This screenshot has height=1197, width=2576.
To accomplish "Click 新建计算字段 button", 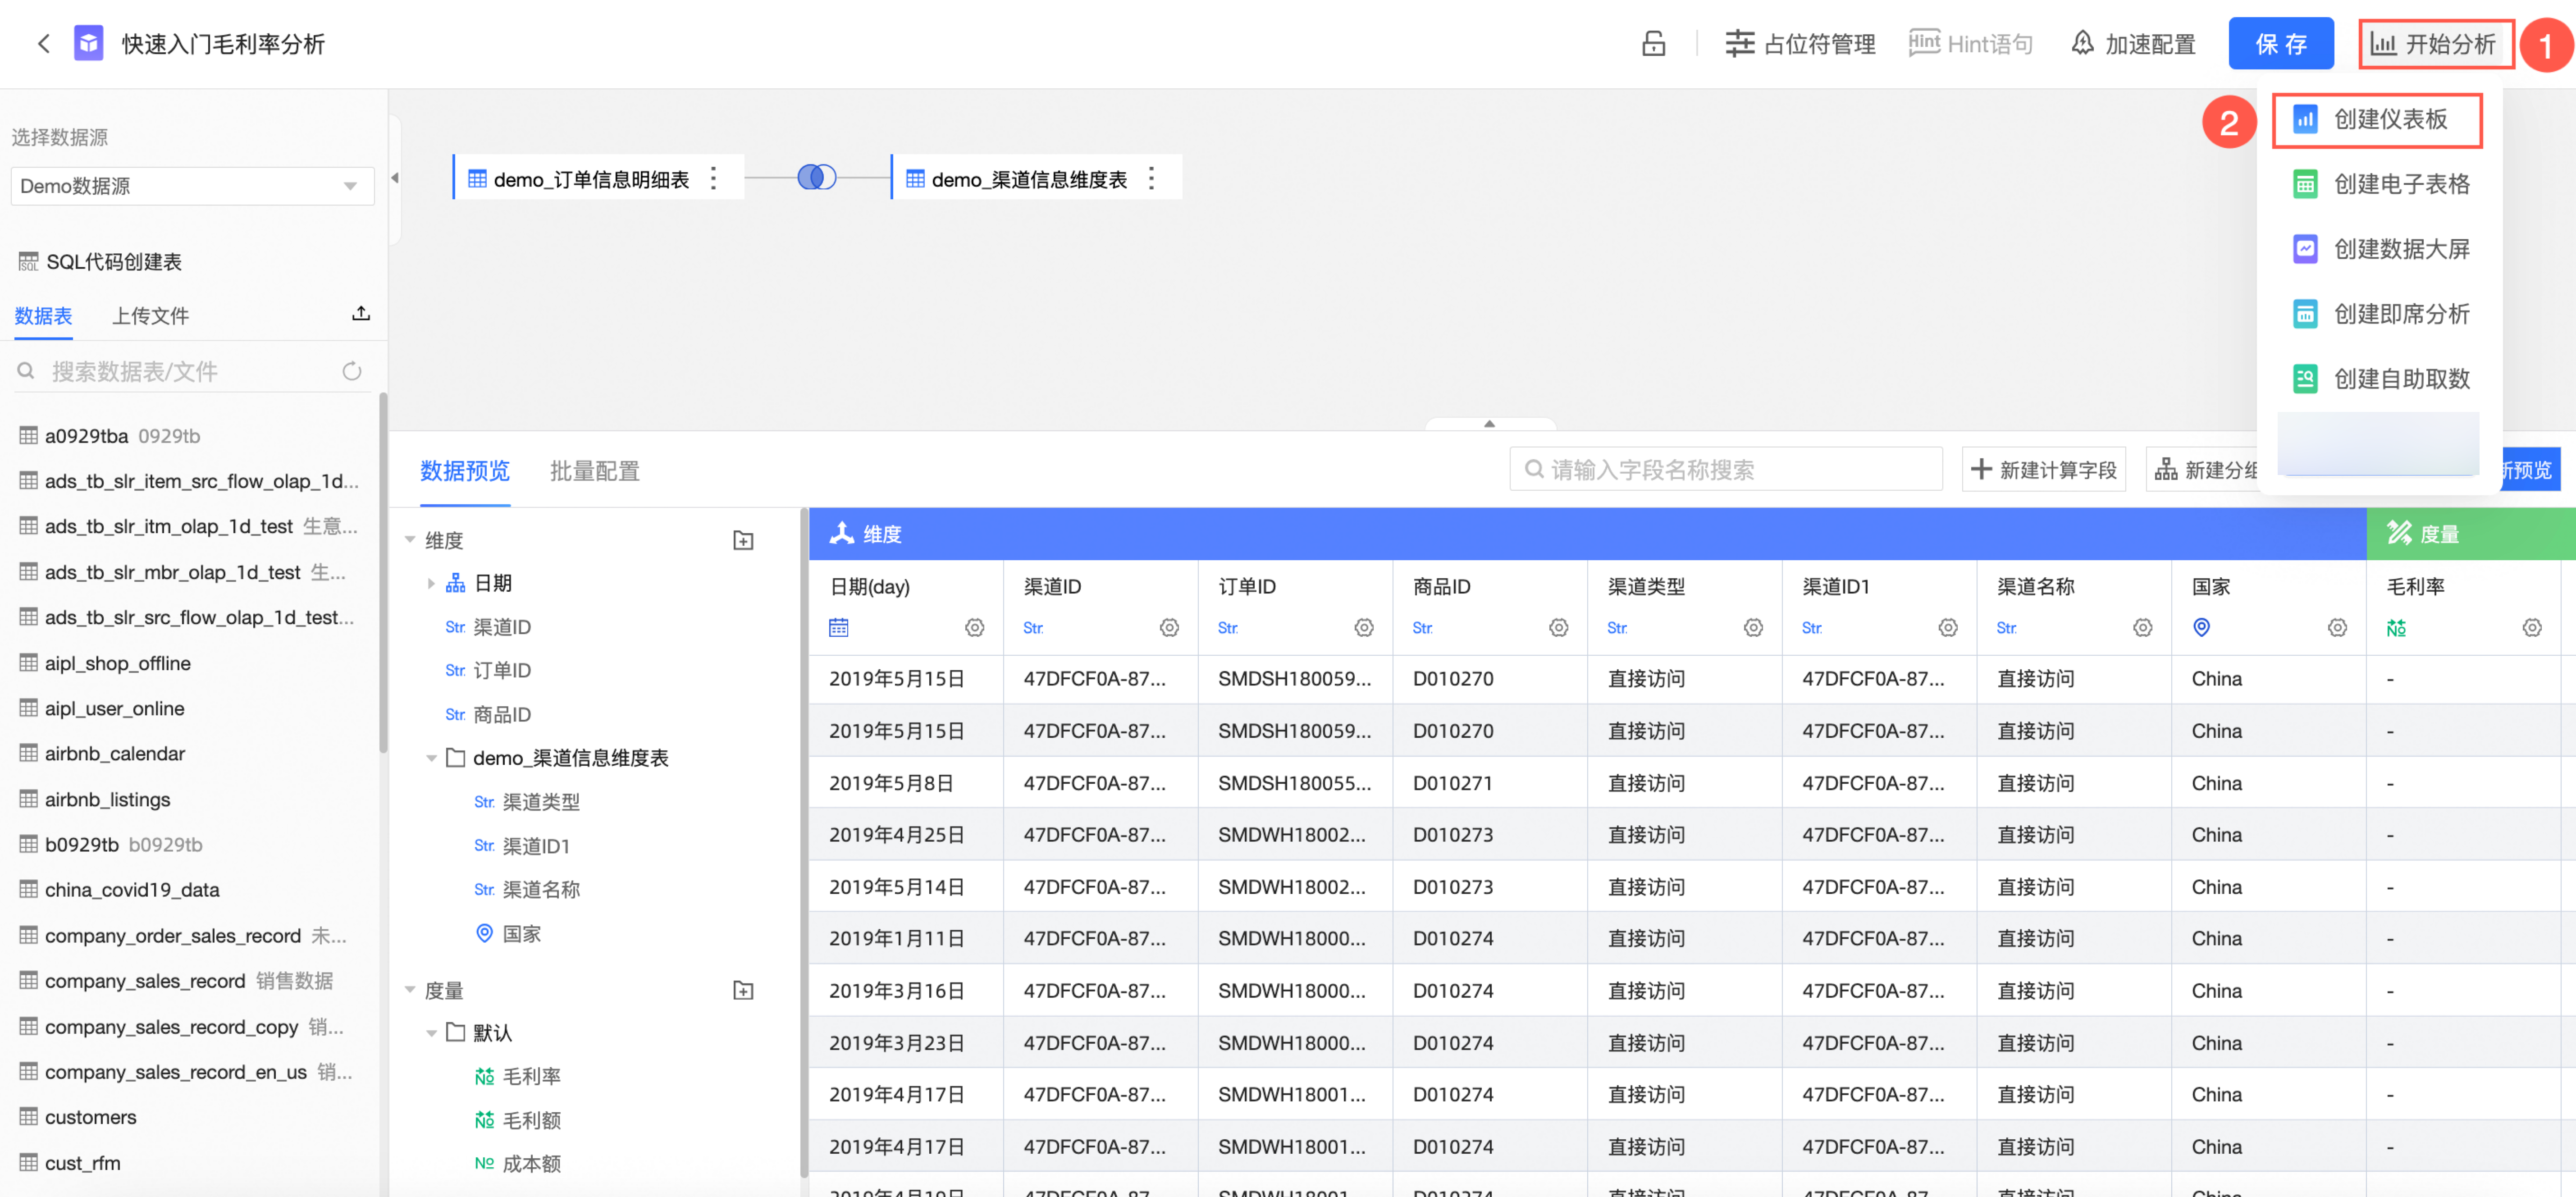I will 2044,470.
